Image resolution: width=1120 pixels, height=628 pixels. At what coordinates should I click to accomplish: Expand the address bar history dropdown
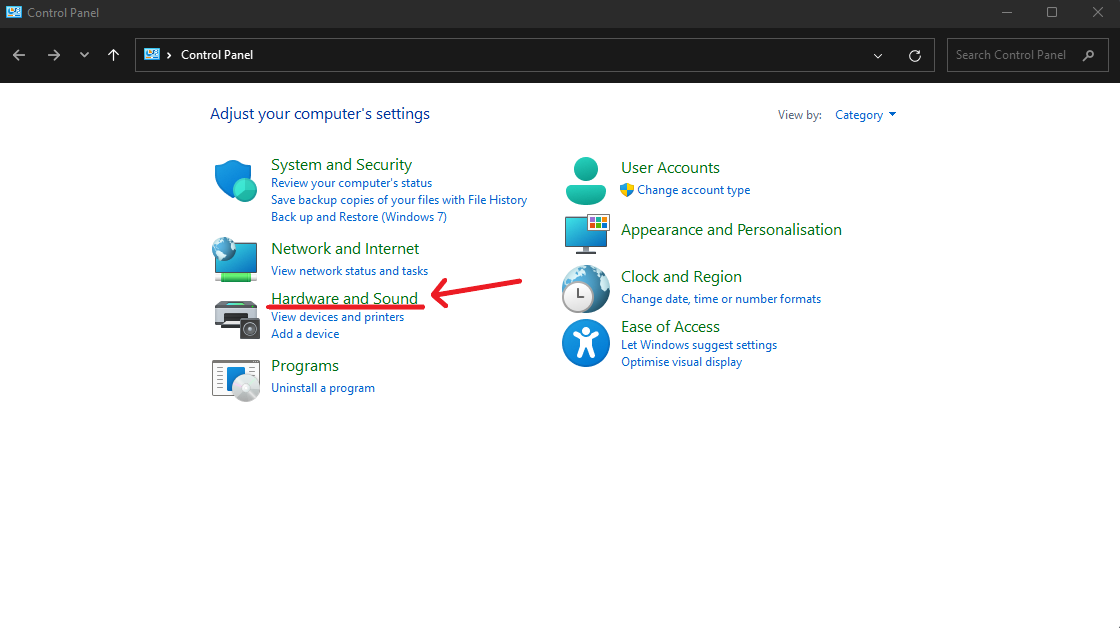[x=878, y=55]
